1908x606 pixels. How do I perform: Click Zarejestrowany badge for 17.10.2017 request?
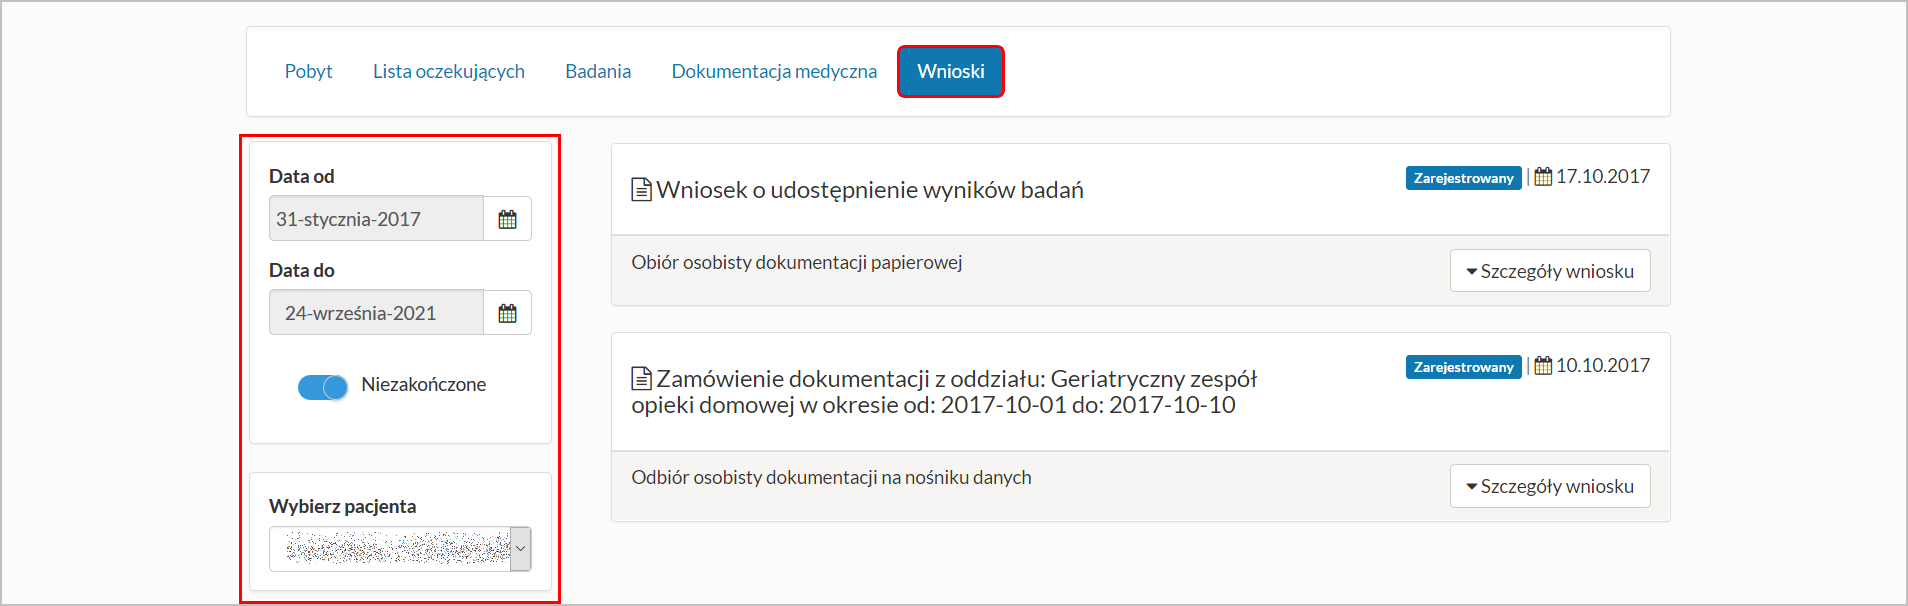point(1463,178)
